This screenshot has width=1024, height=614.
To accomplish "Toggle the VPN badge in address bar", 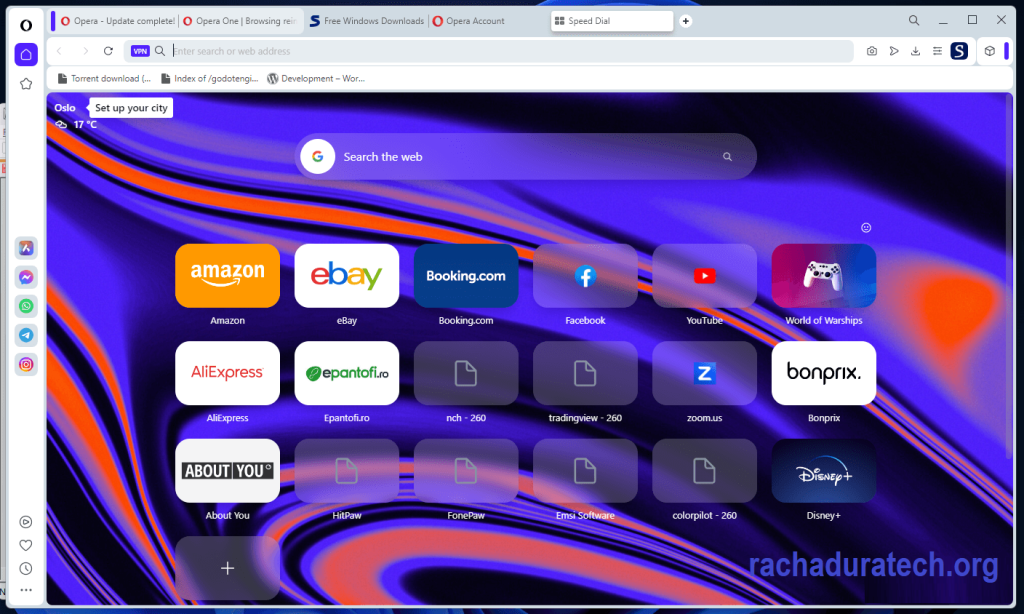I will coord(140,51).
